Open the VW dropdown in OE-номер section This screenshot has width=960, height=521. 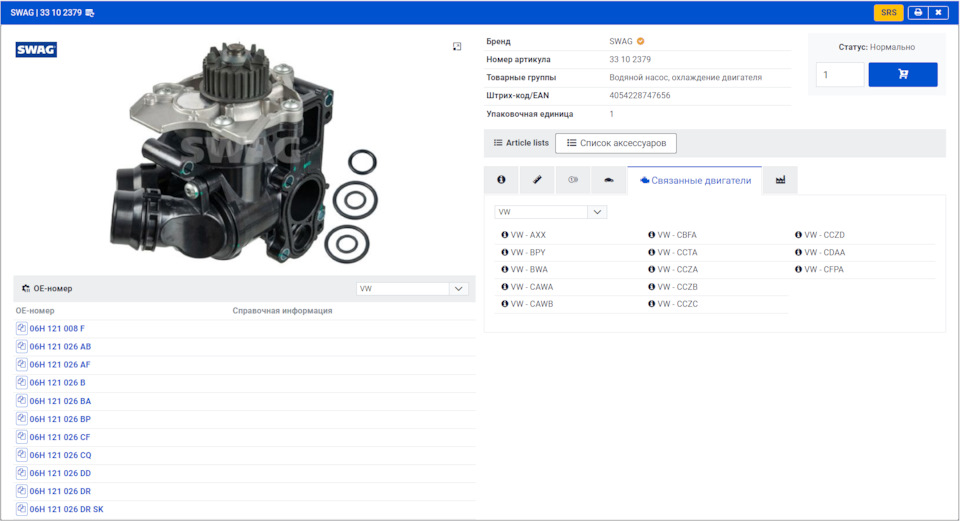(x=413, y=289)
